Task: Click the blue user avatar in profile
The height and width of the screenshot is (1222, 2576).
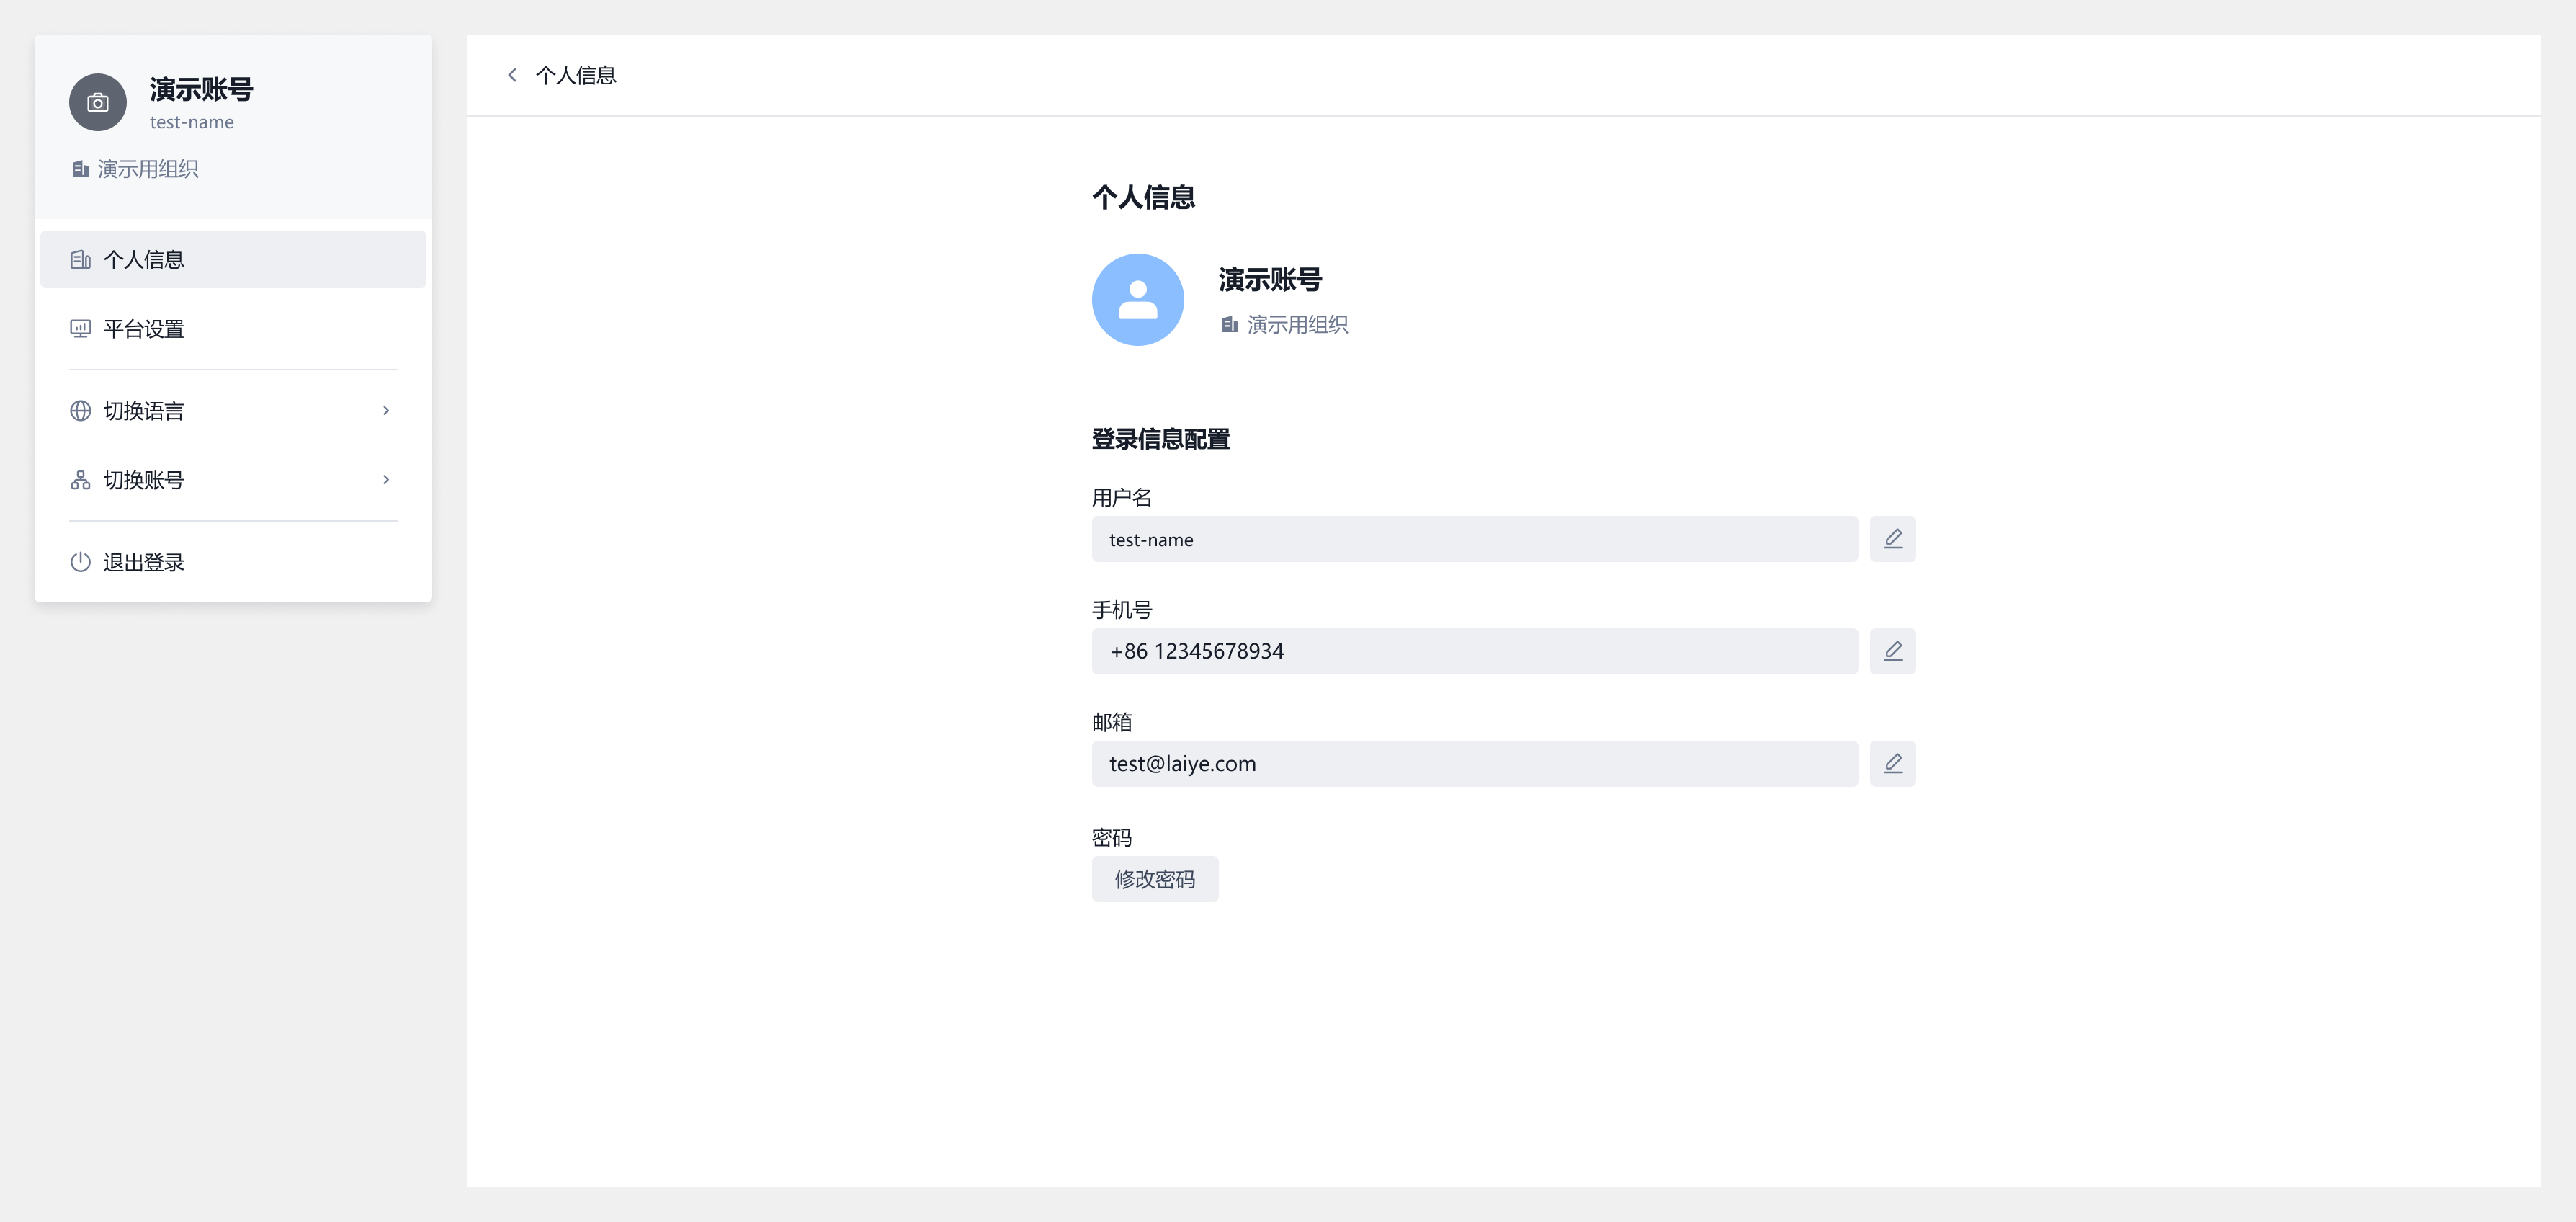Action: pyautogui.click(x=1137, y=300)
